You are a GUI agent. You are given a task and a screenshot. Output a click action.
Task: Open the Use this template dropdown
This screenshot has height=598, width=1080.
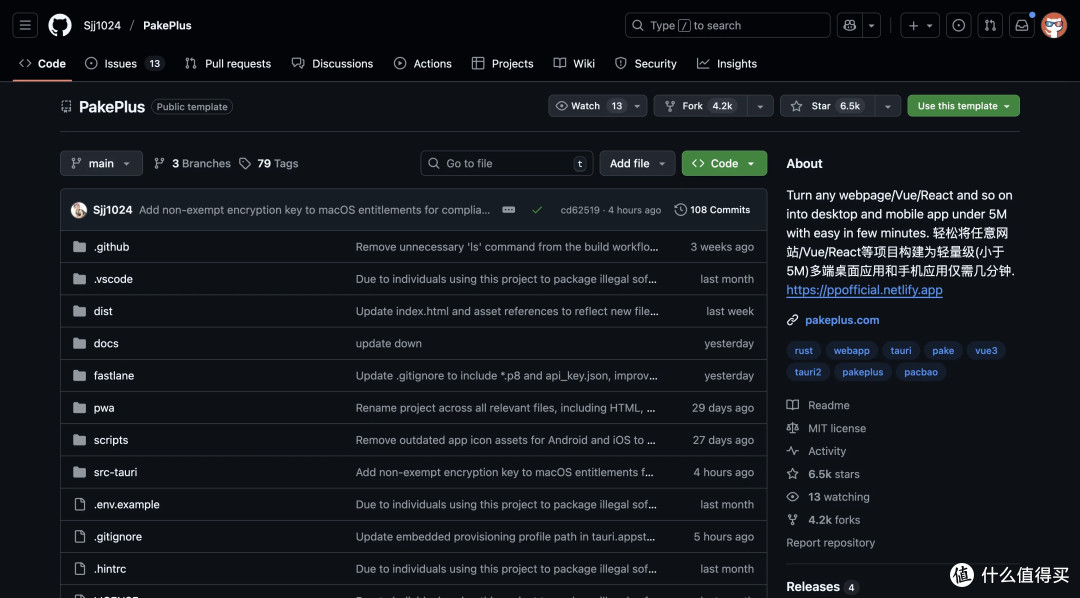coord(964,106)
